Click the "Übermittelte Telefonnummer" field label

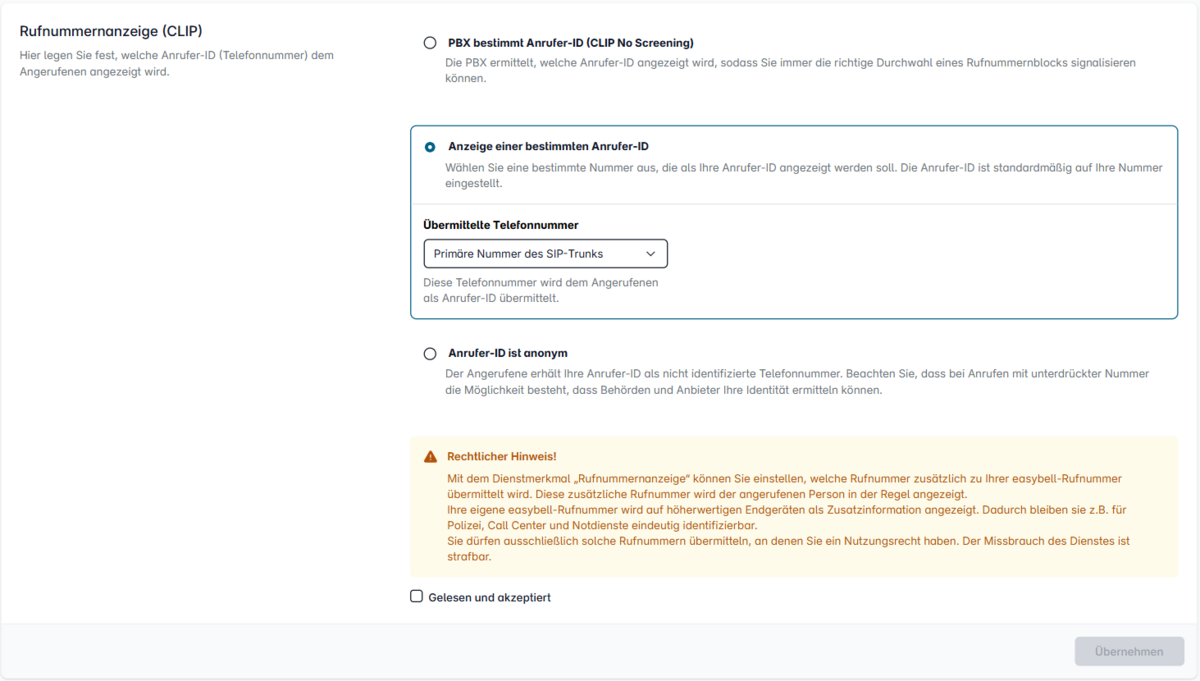501,225
